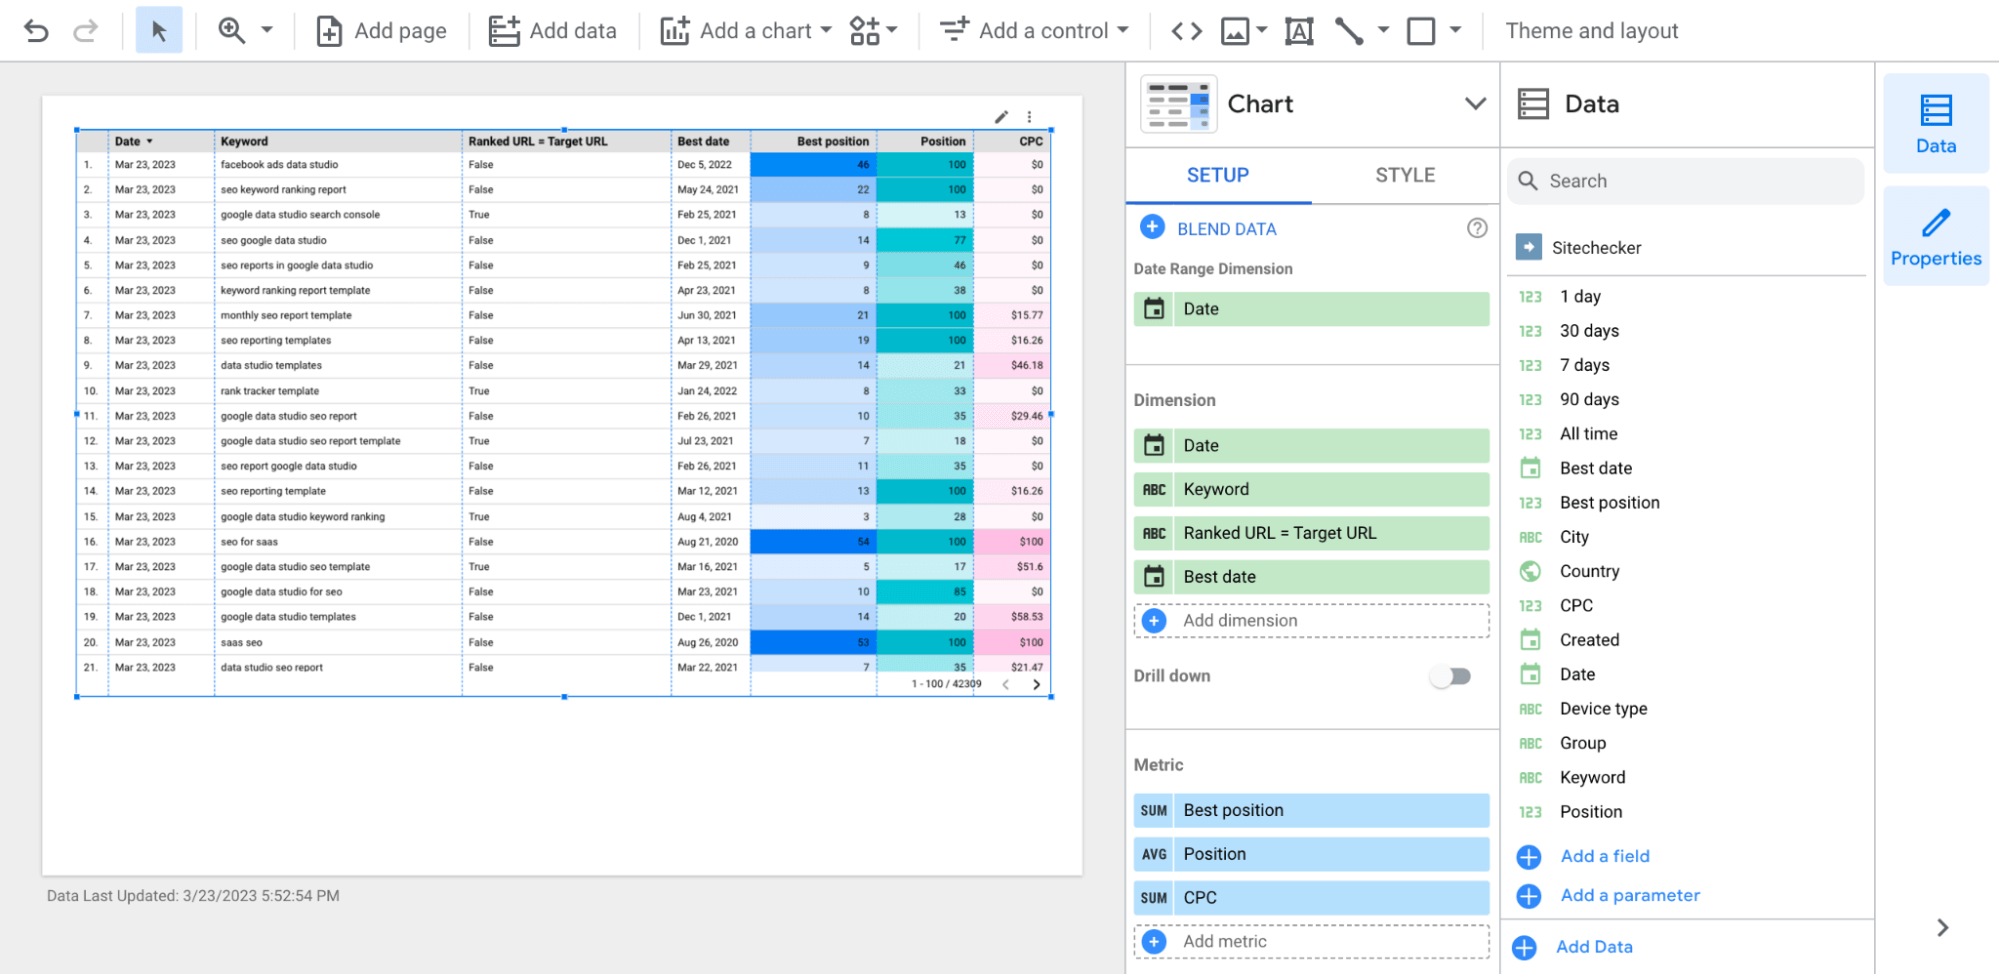Switch to the SETUP tab
The image size is (1999, 975).
[x=1218, y=175]
